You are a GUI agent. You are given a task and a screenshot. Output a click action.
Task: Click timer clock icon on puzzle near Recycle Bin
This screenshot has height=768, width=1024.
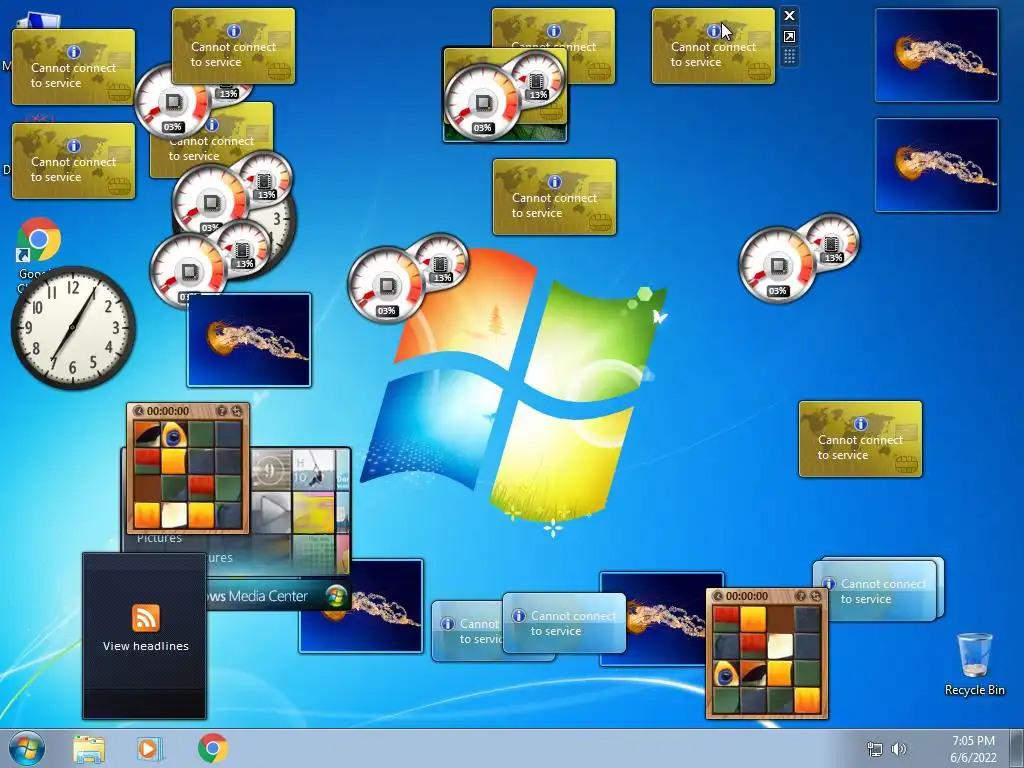(x=718, y=596)
